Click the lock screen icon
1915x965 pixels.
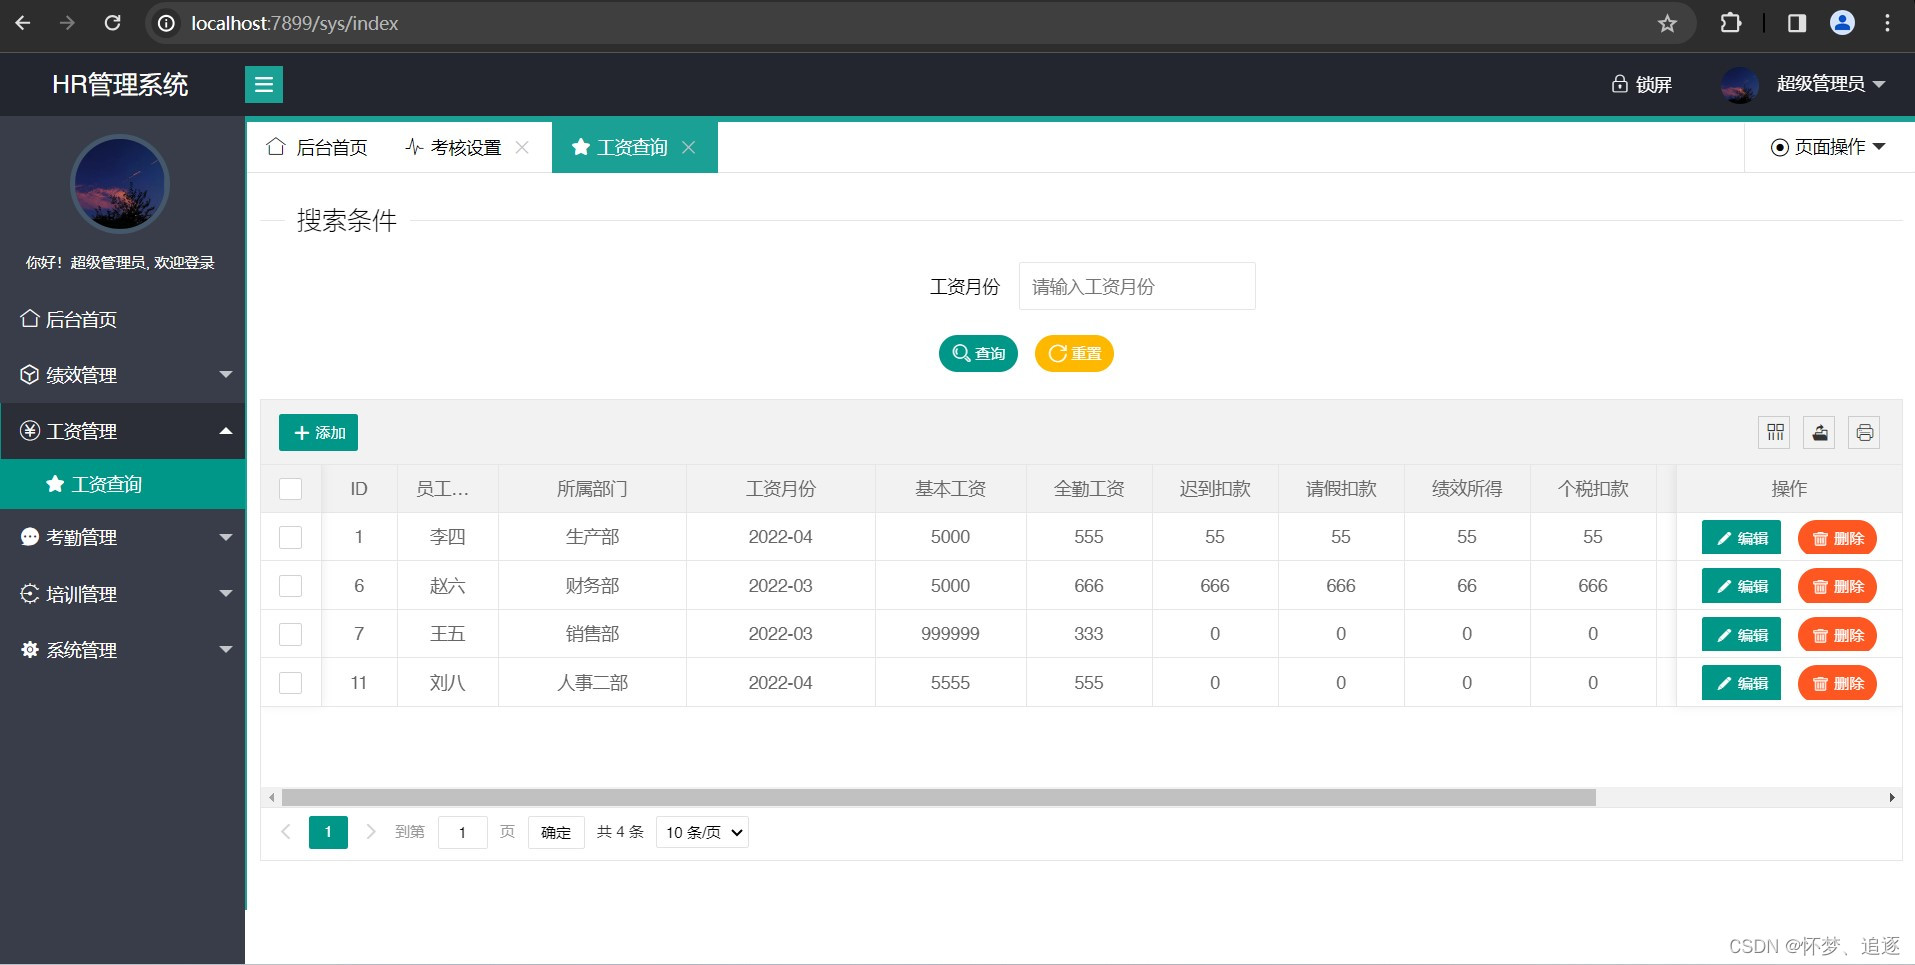[1619, 84]
